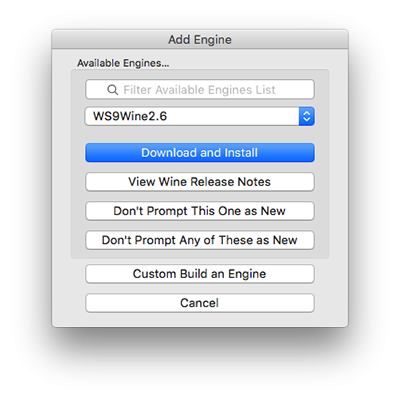Show release notes for this Wine version
The height and width of the screenshot is (400, 400).
coord(200,182)
